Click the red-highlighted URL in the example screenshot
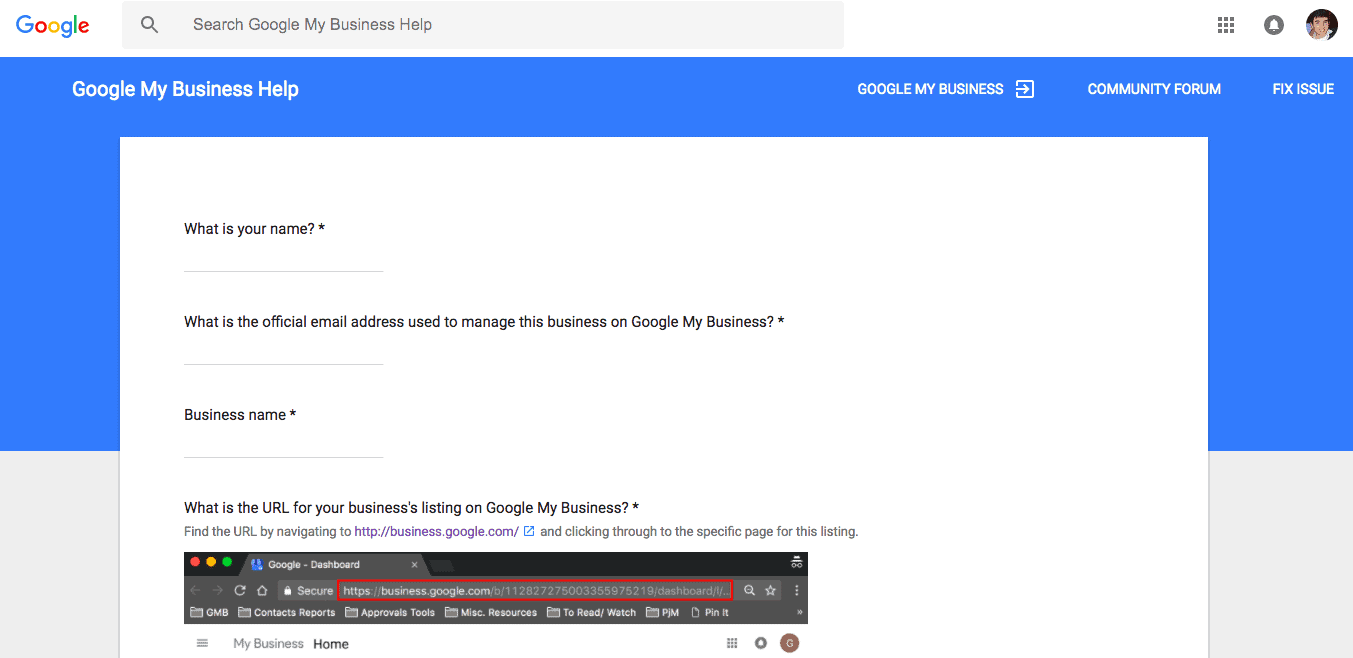 (536, 590)
